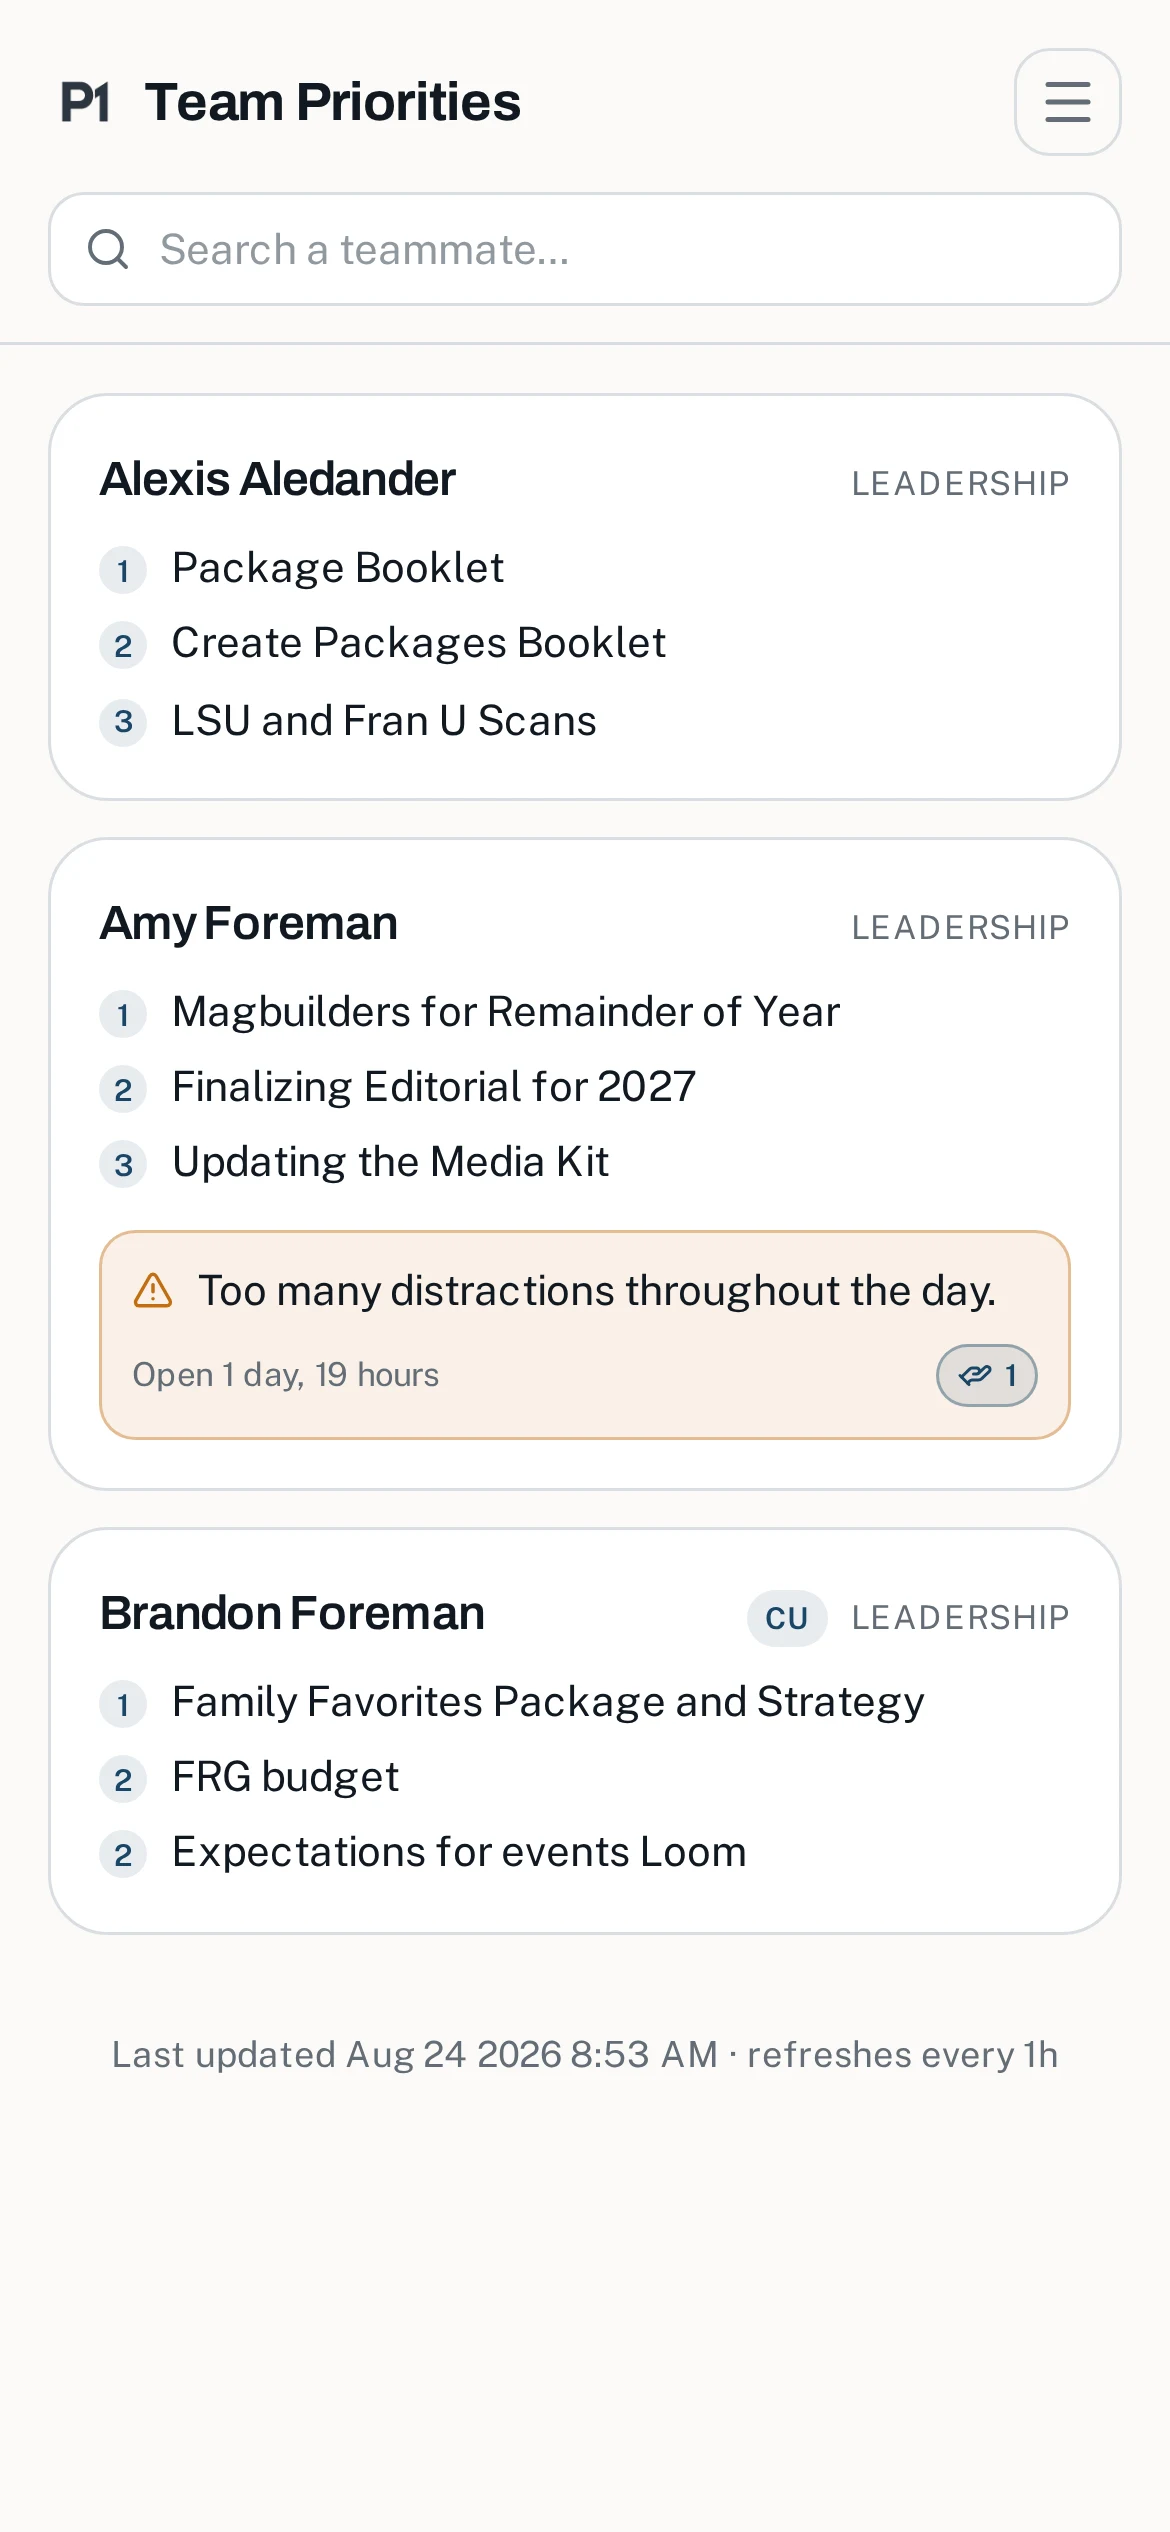Image resolution: width=1170 pixels, height=2532 pixels.
Task: Open Alexis Aledander's card
Action: point(585,597)
